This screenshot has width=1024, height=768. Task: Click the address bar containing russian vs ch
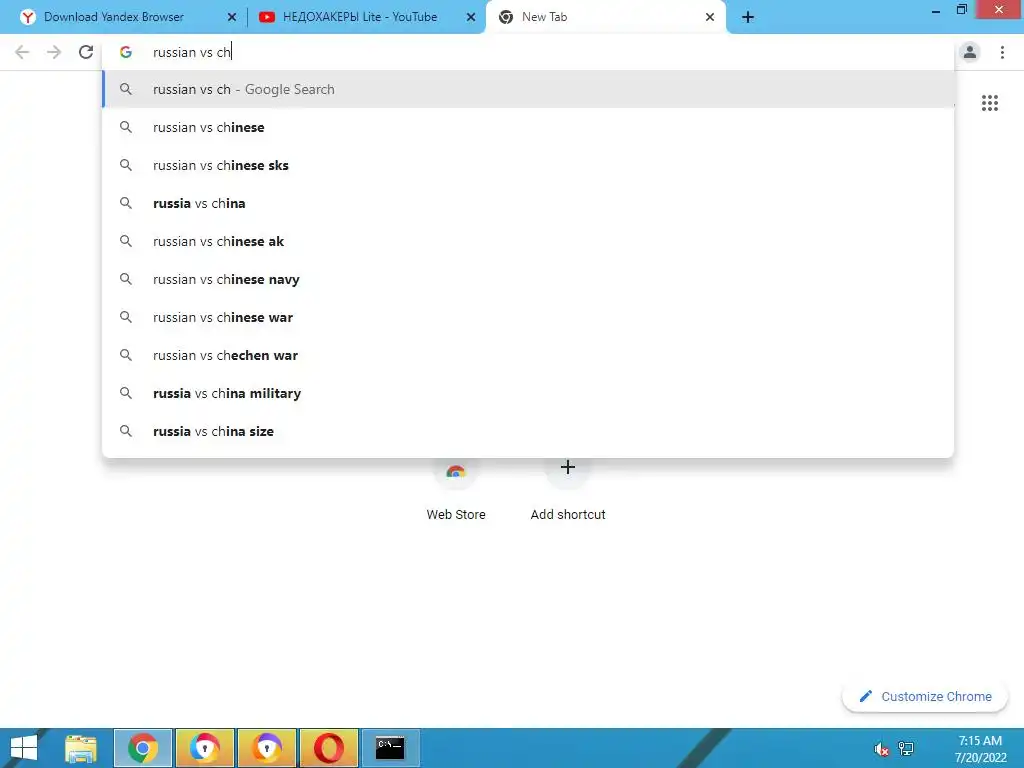click(x=528, y=52)
